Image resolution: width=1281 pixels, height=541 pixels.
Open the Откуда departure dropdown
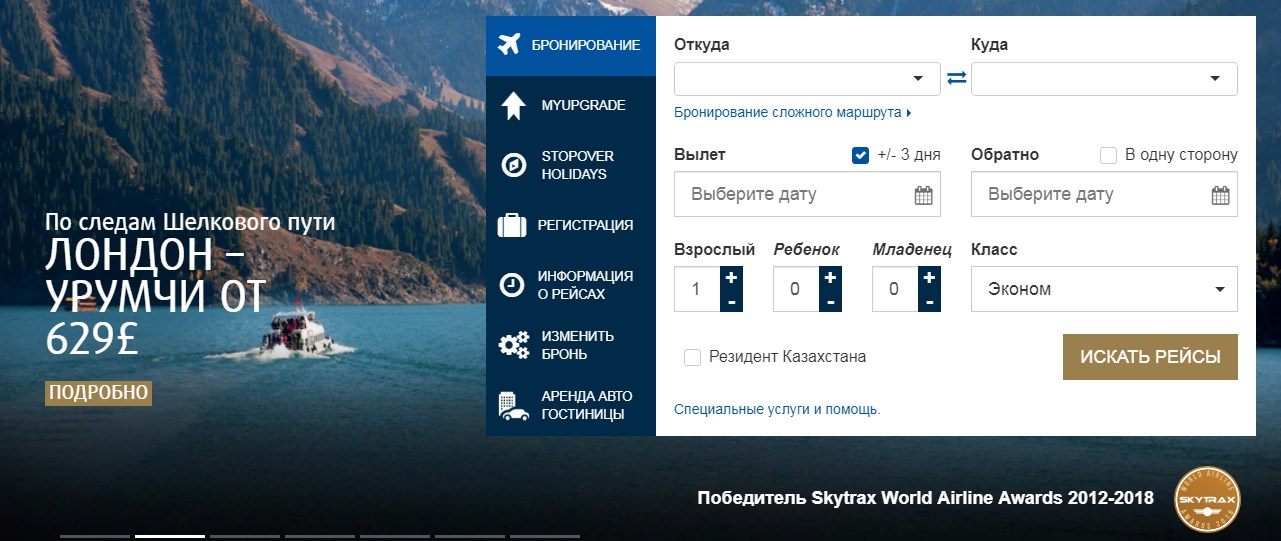tap(807, 79)
